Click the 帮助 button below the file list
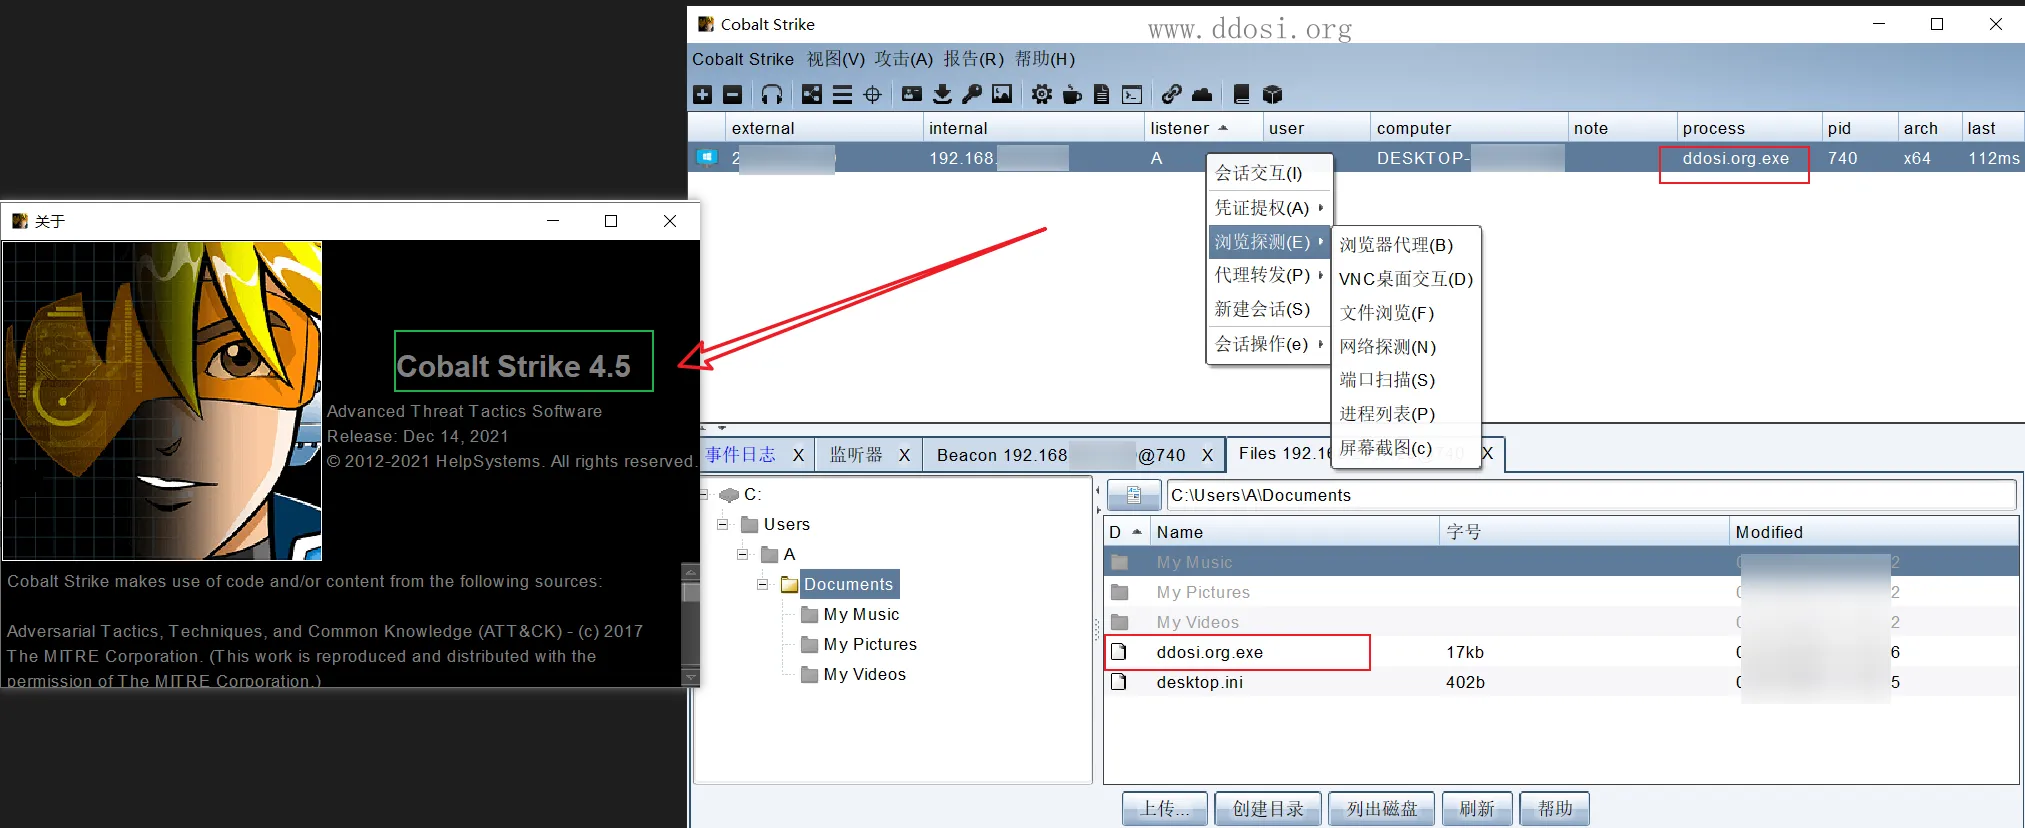The image size is (2025, 828). 1555,808
